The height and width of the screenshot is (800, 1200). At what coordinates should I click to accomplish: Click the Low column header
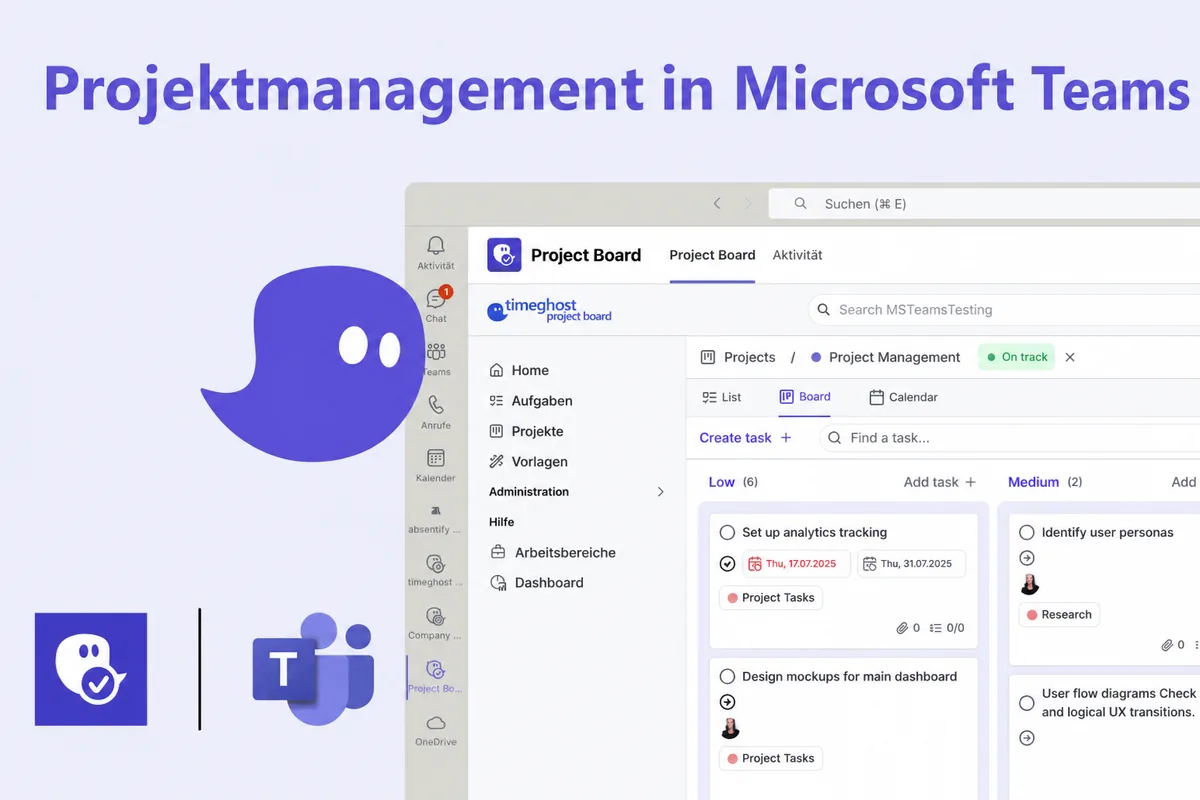(x=722, y=482)
